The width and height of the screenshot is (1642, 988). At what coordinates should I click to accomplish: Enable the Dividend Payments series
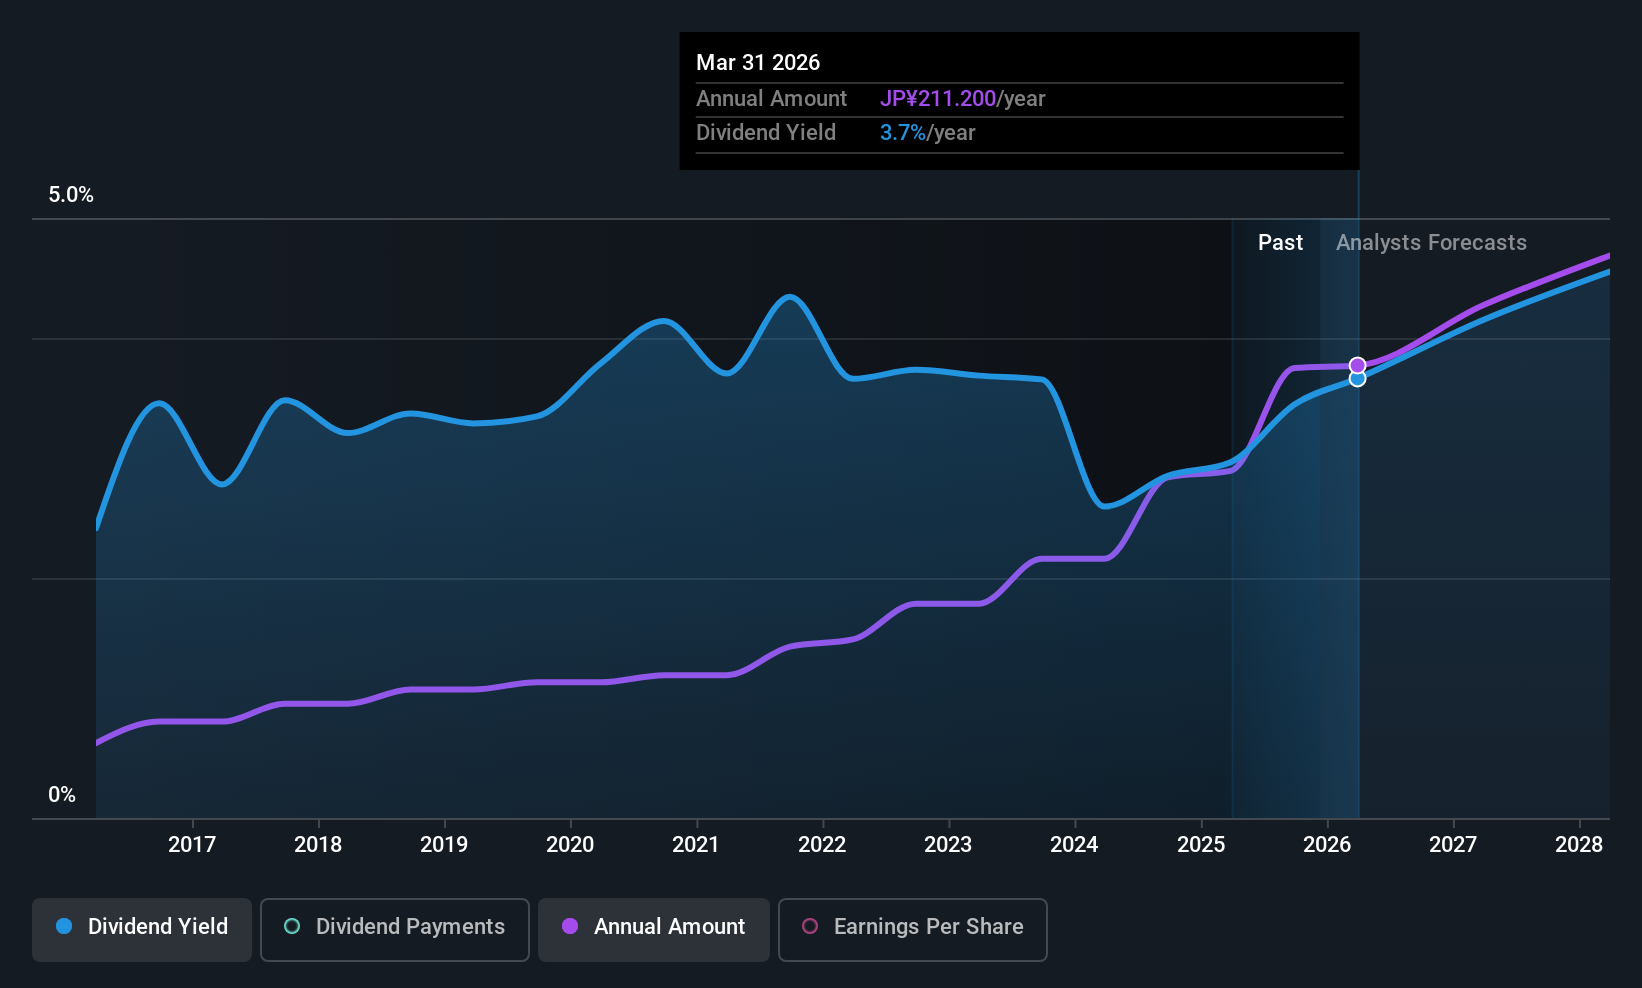pos(394,928)
